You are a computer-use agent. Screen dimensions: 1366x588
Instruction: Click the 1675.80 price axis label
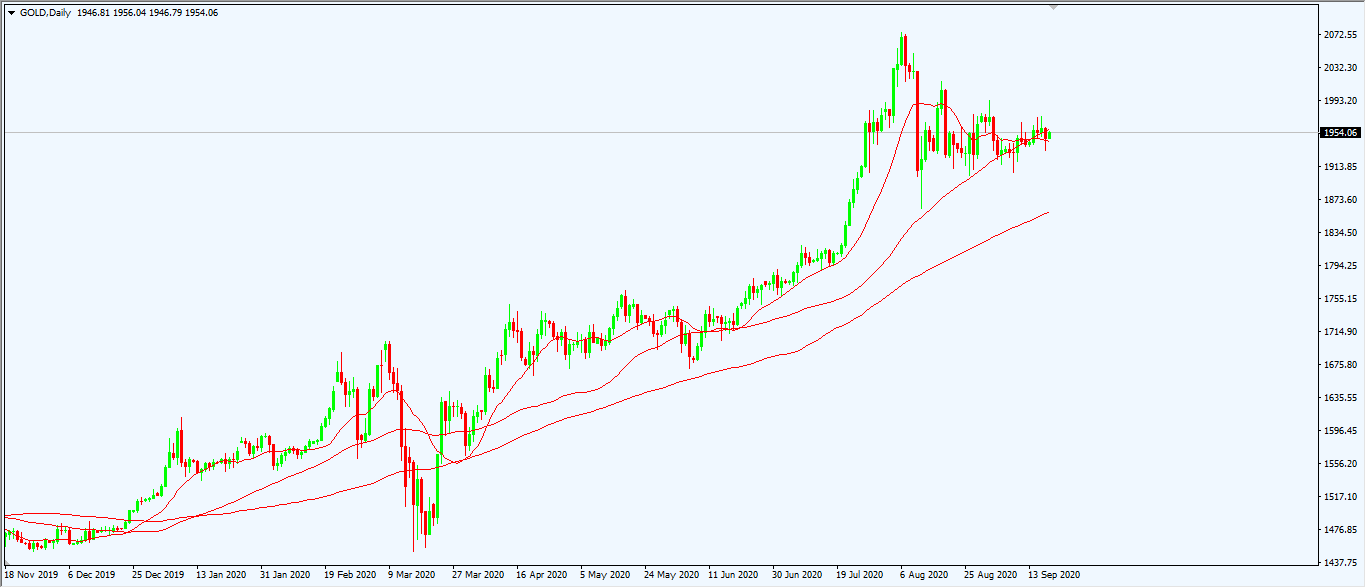[x=1340, y=365]
